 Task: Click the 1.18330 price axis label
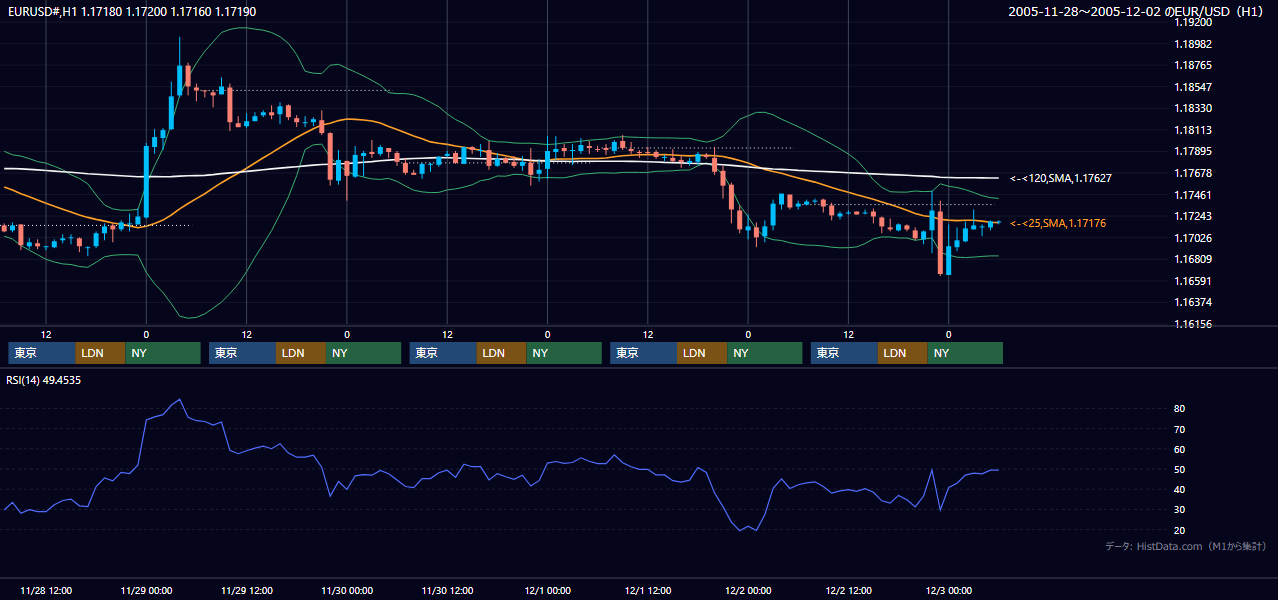[1192, 108]
